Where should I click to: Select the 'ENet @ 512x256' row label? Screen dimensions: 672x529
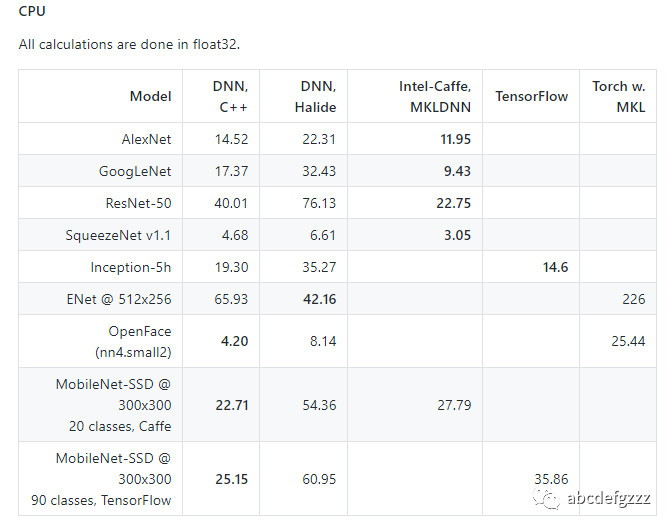click(119, 299)
